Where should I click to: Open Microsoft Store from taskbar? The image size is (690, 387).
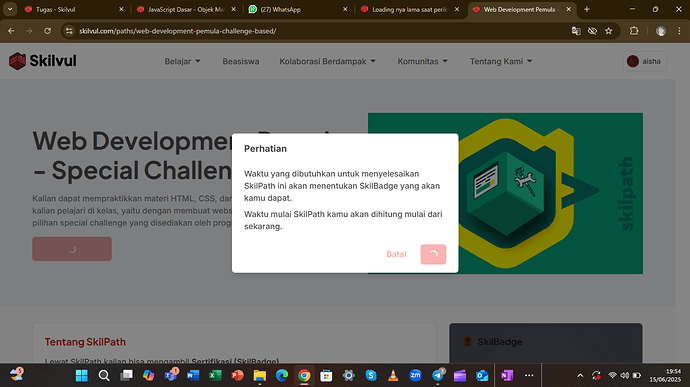pos(327,376)
